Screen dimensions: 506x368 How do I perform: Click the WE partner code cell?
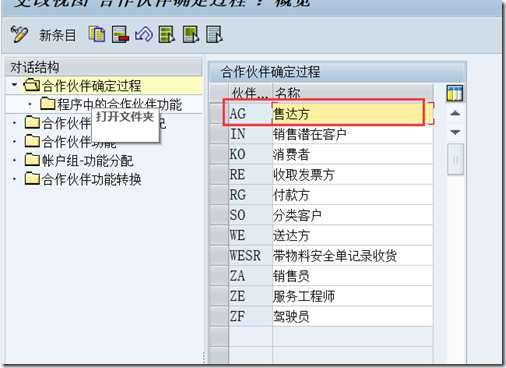250,236
